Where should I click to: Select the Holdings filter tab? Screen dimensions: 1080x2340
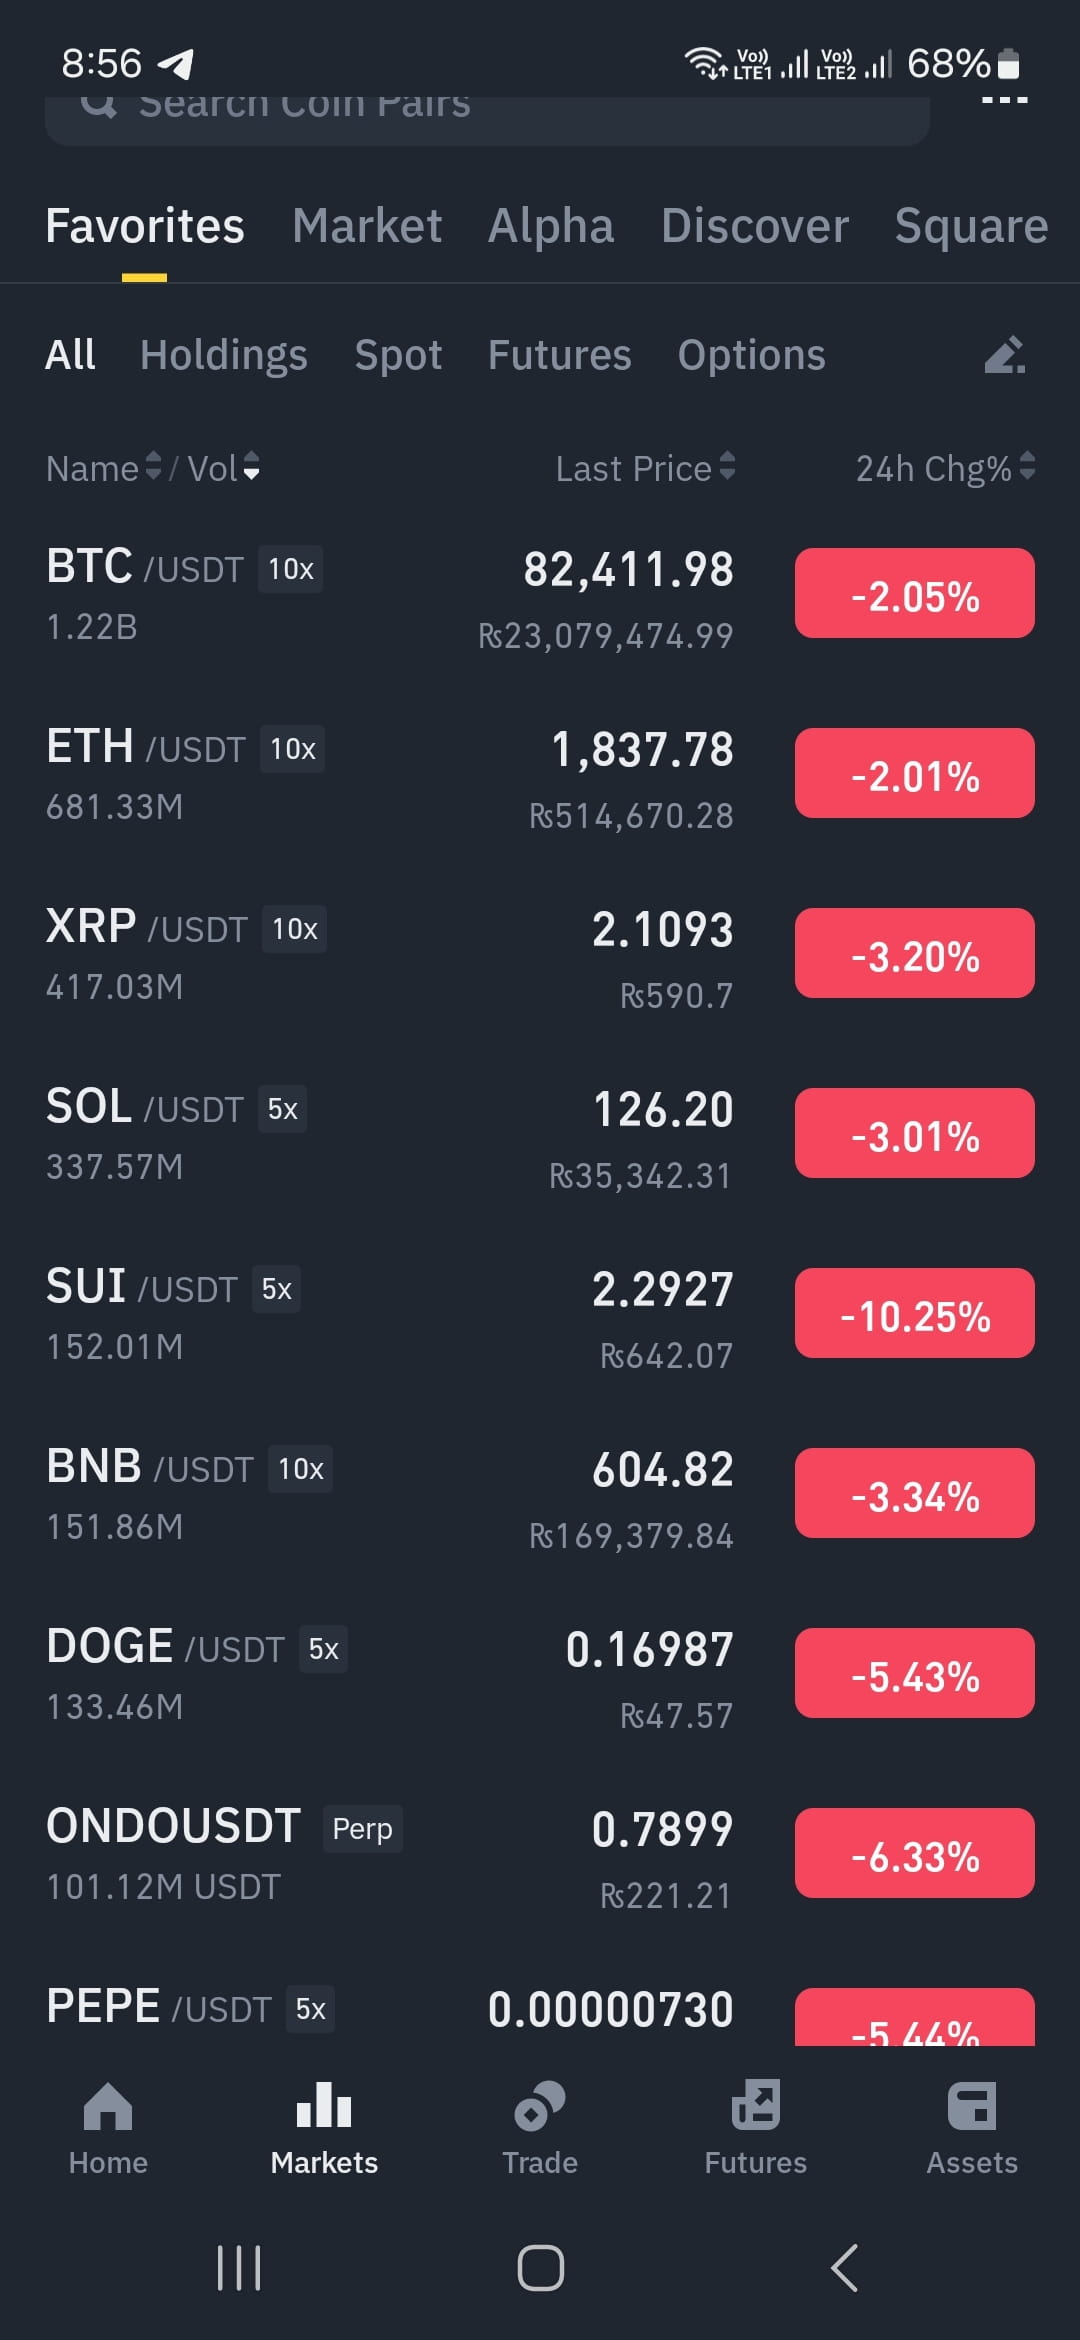tap(224, 355)
